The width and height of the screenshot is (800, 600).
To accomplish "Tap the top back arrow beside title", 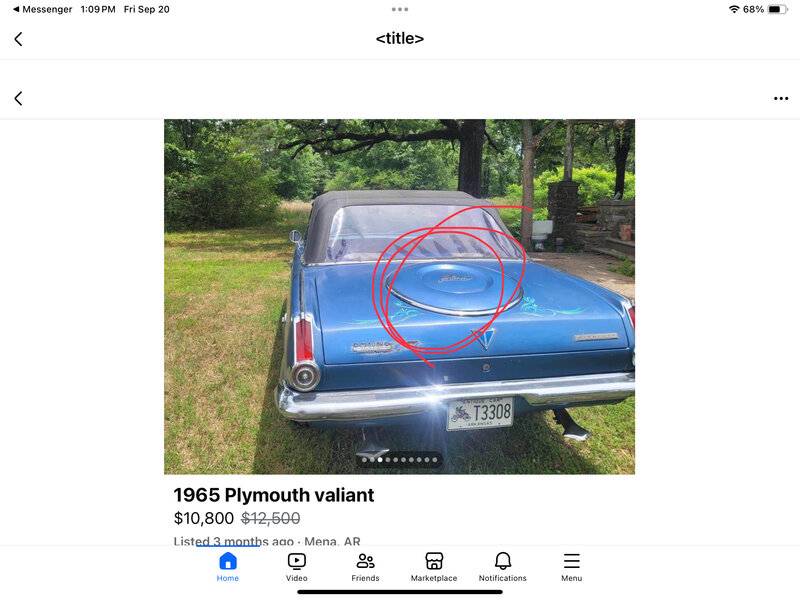I will (x=18, y=39).
